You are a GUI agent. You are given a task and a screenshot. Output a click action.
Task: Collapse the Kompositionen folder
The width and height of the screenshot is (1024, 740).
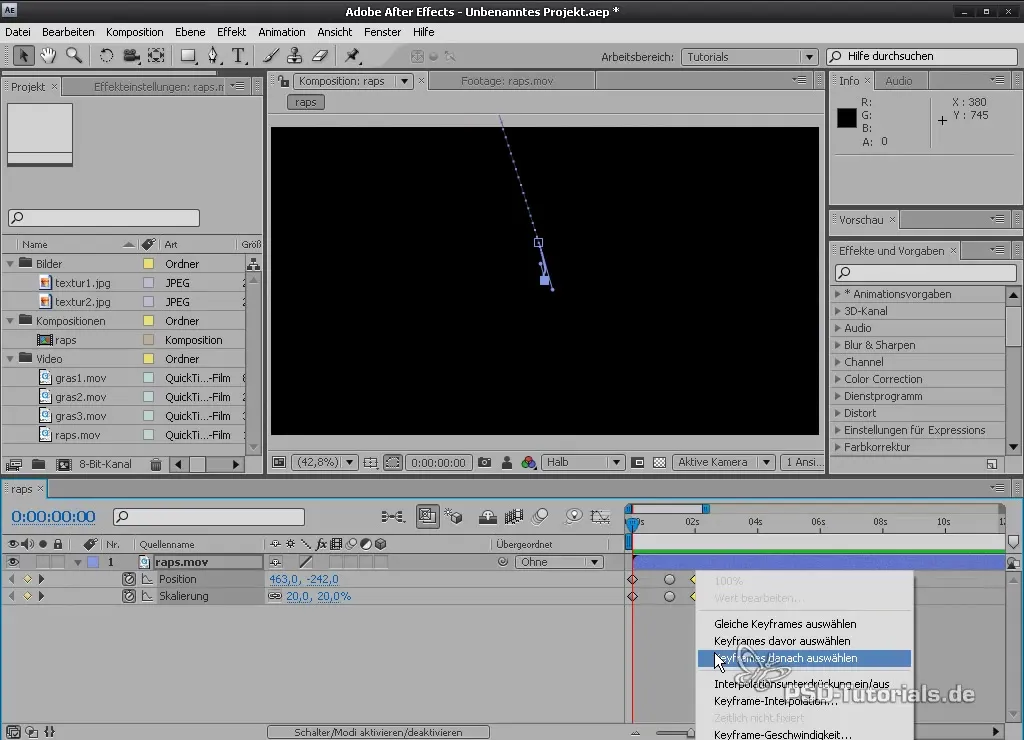pos(10,321)
